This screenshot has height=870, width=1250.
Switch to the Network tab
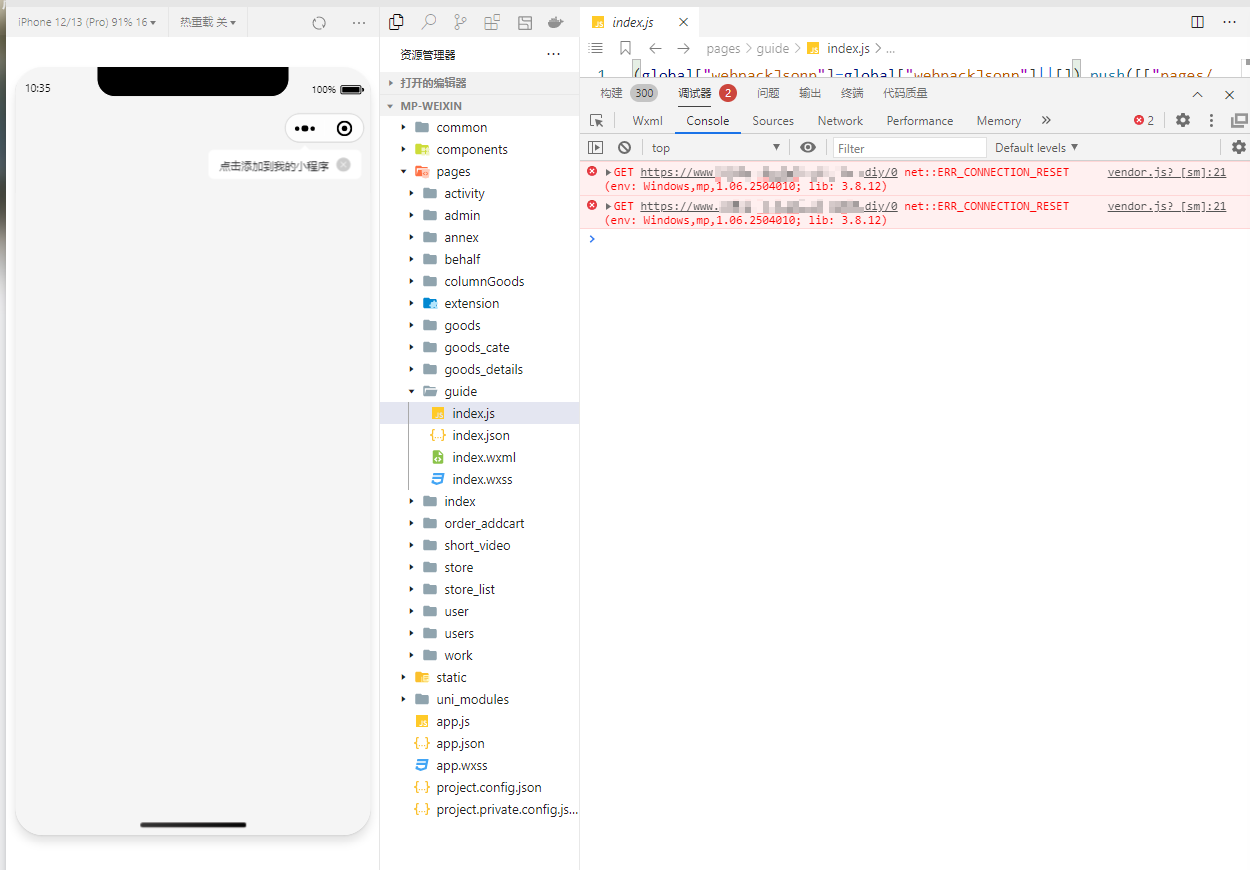click(840, 120)
